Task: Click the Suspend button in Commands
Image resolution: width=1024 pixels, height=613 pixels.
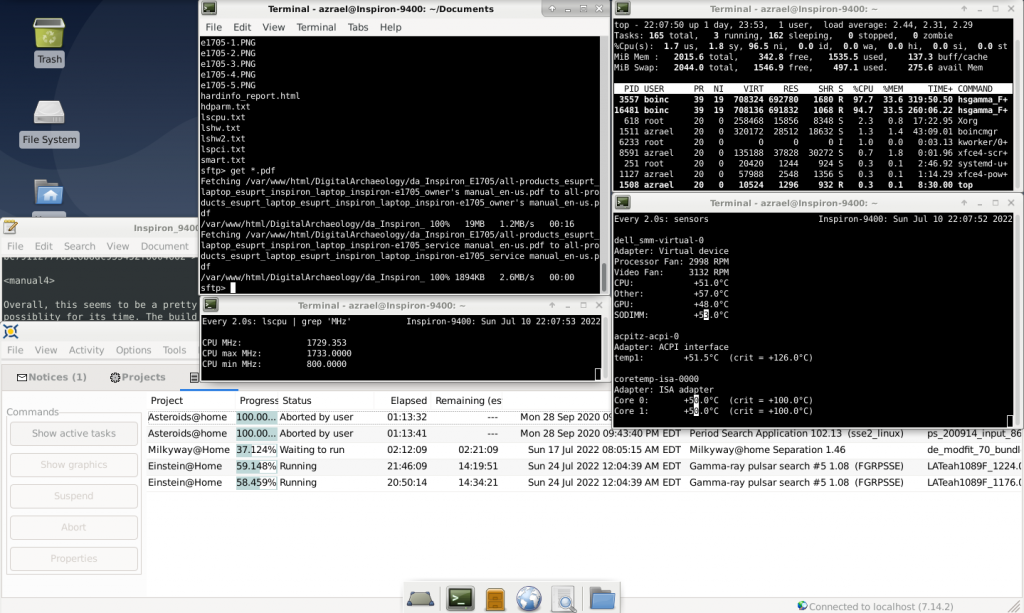Action: click(74, 496)
